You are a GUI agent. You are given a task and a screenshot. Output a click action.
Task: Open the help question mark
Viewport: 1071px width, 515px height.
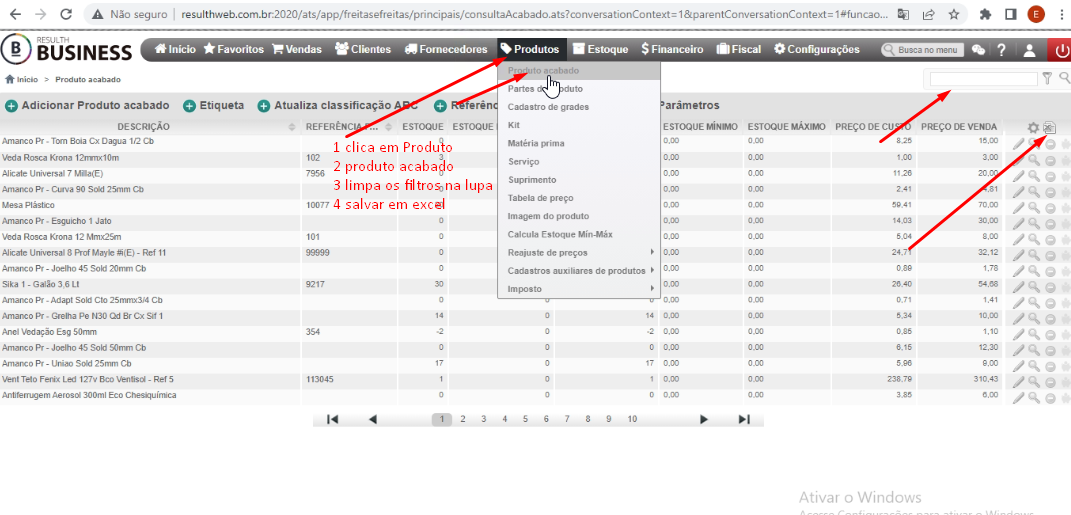pos(1001,49)
